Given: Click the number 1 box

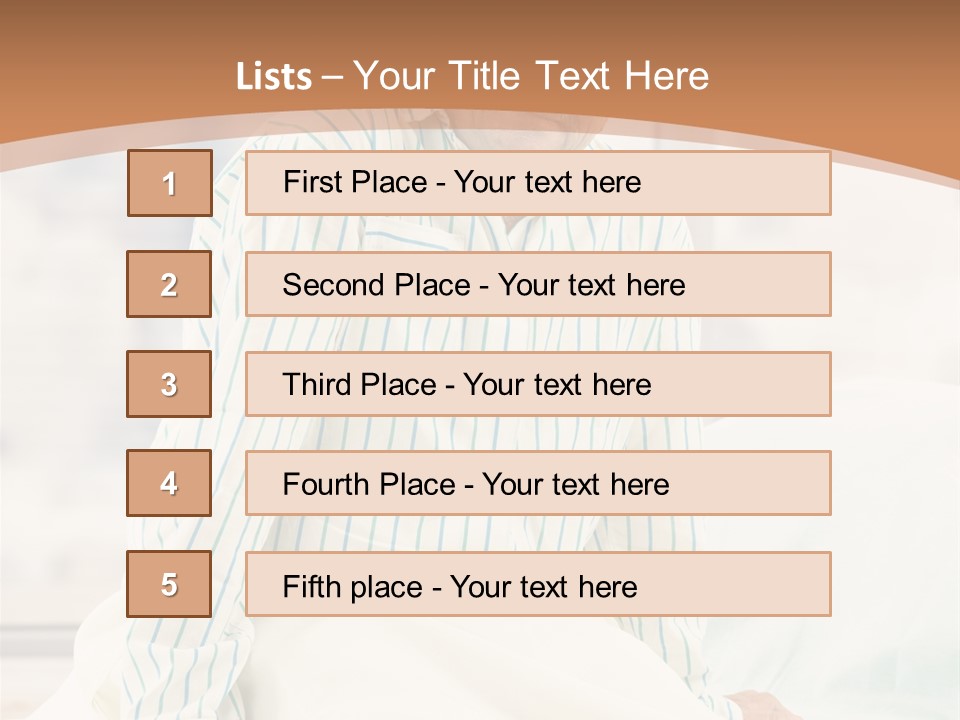Looking at the screenshot, I should (170, 183).
